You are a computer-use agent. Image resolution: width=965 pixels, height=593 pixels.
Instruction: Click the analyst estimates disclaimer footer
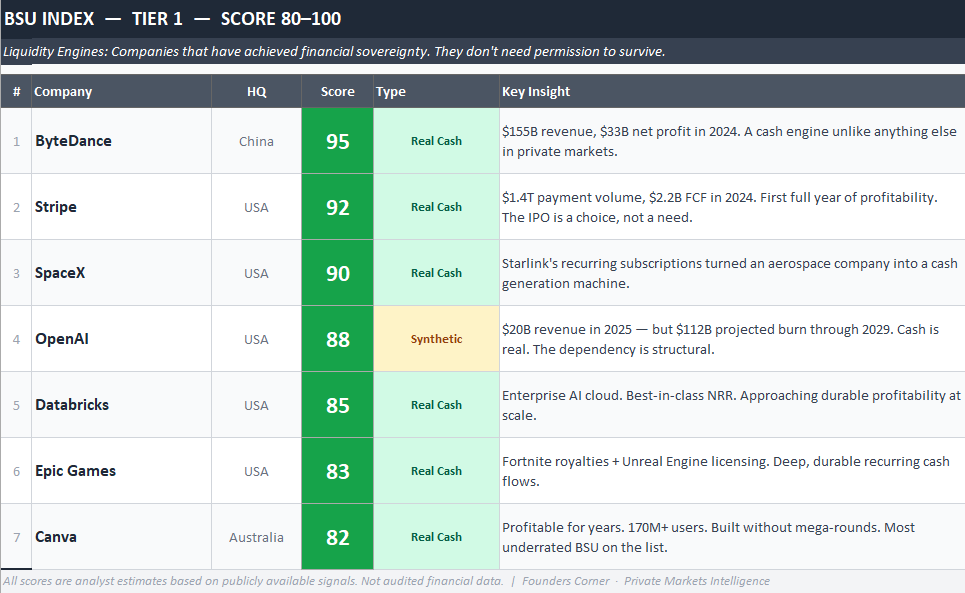pos(386,581)
